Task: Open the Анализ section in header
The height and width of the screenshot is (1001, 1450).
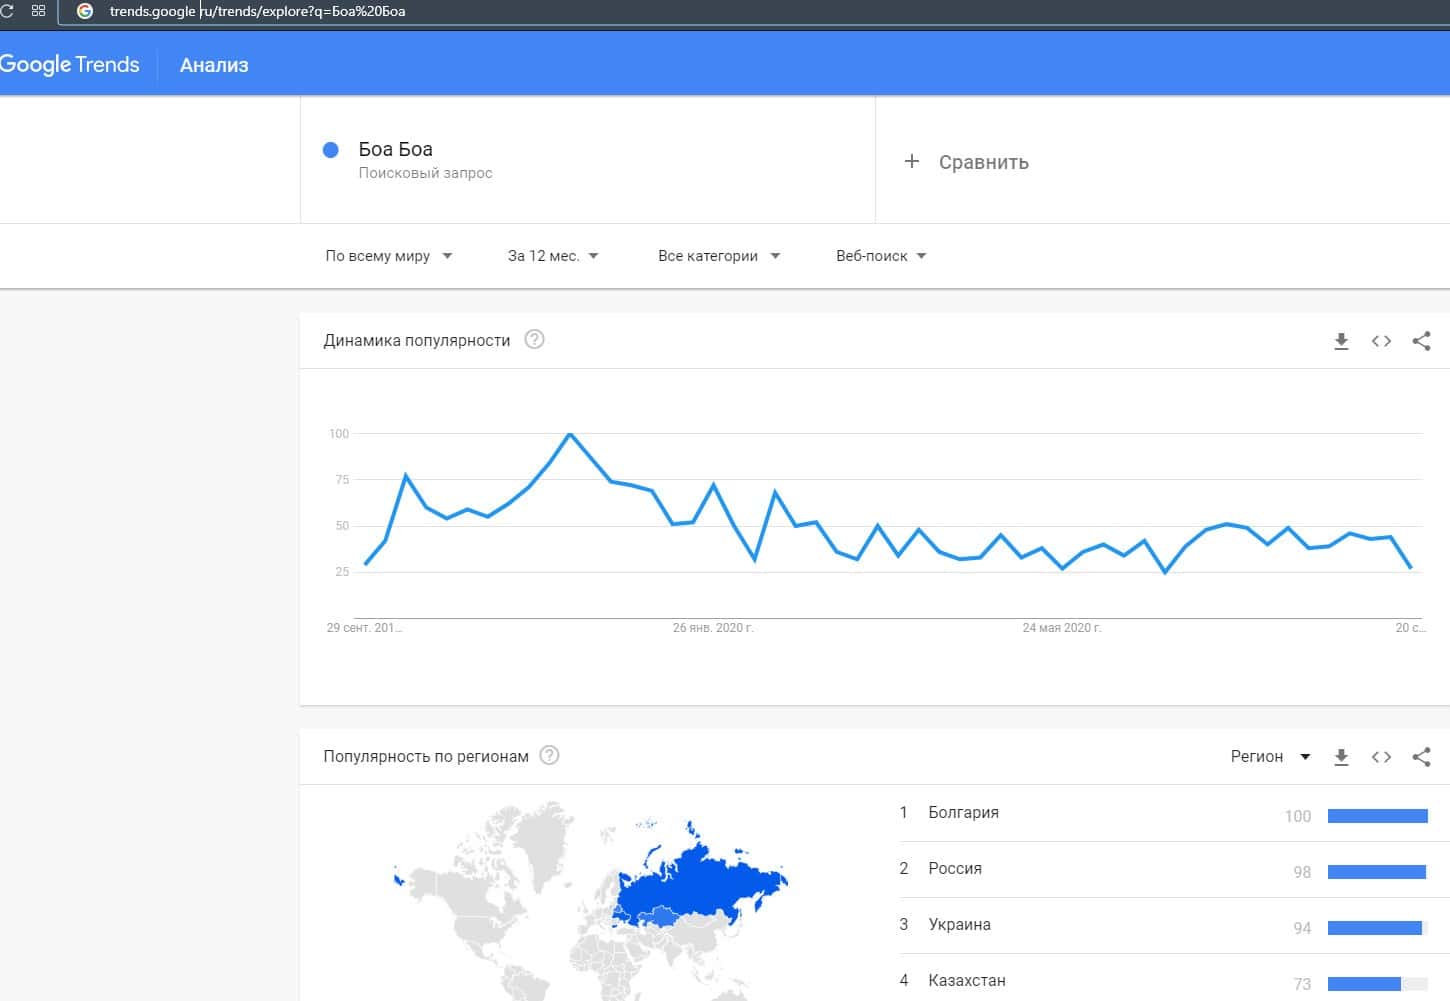Action: (x=214, y=65)
